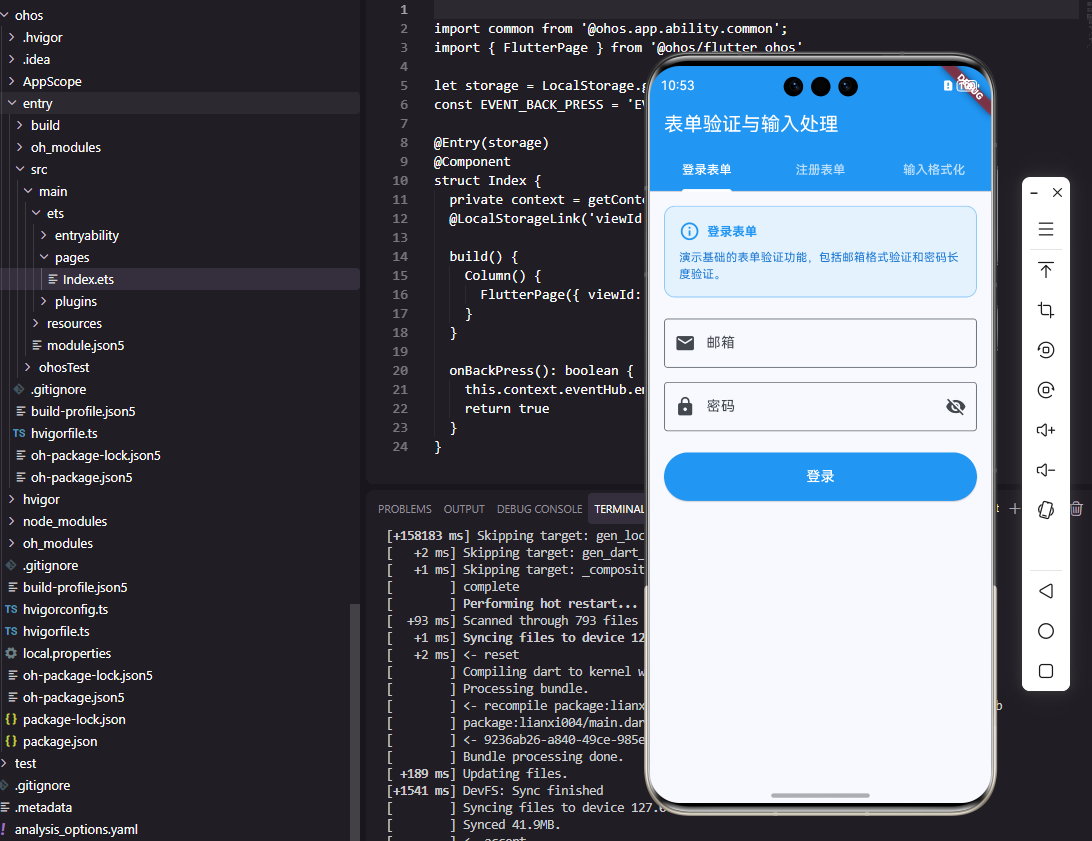
Task: Click the lock icon in password field
Action: coord(685,406)
